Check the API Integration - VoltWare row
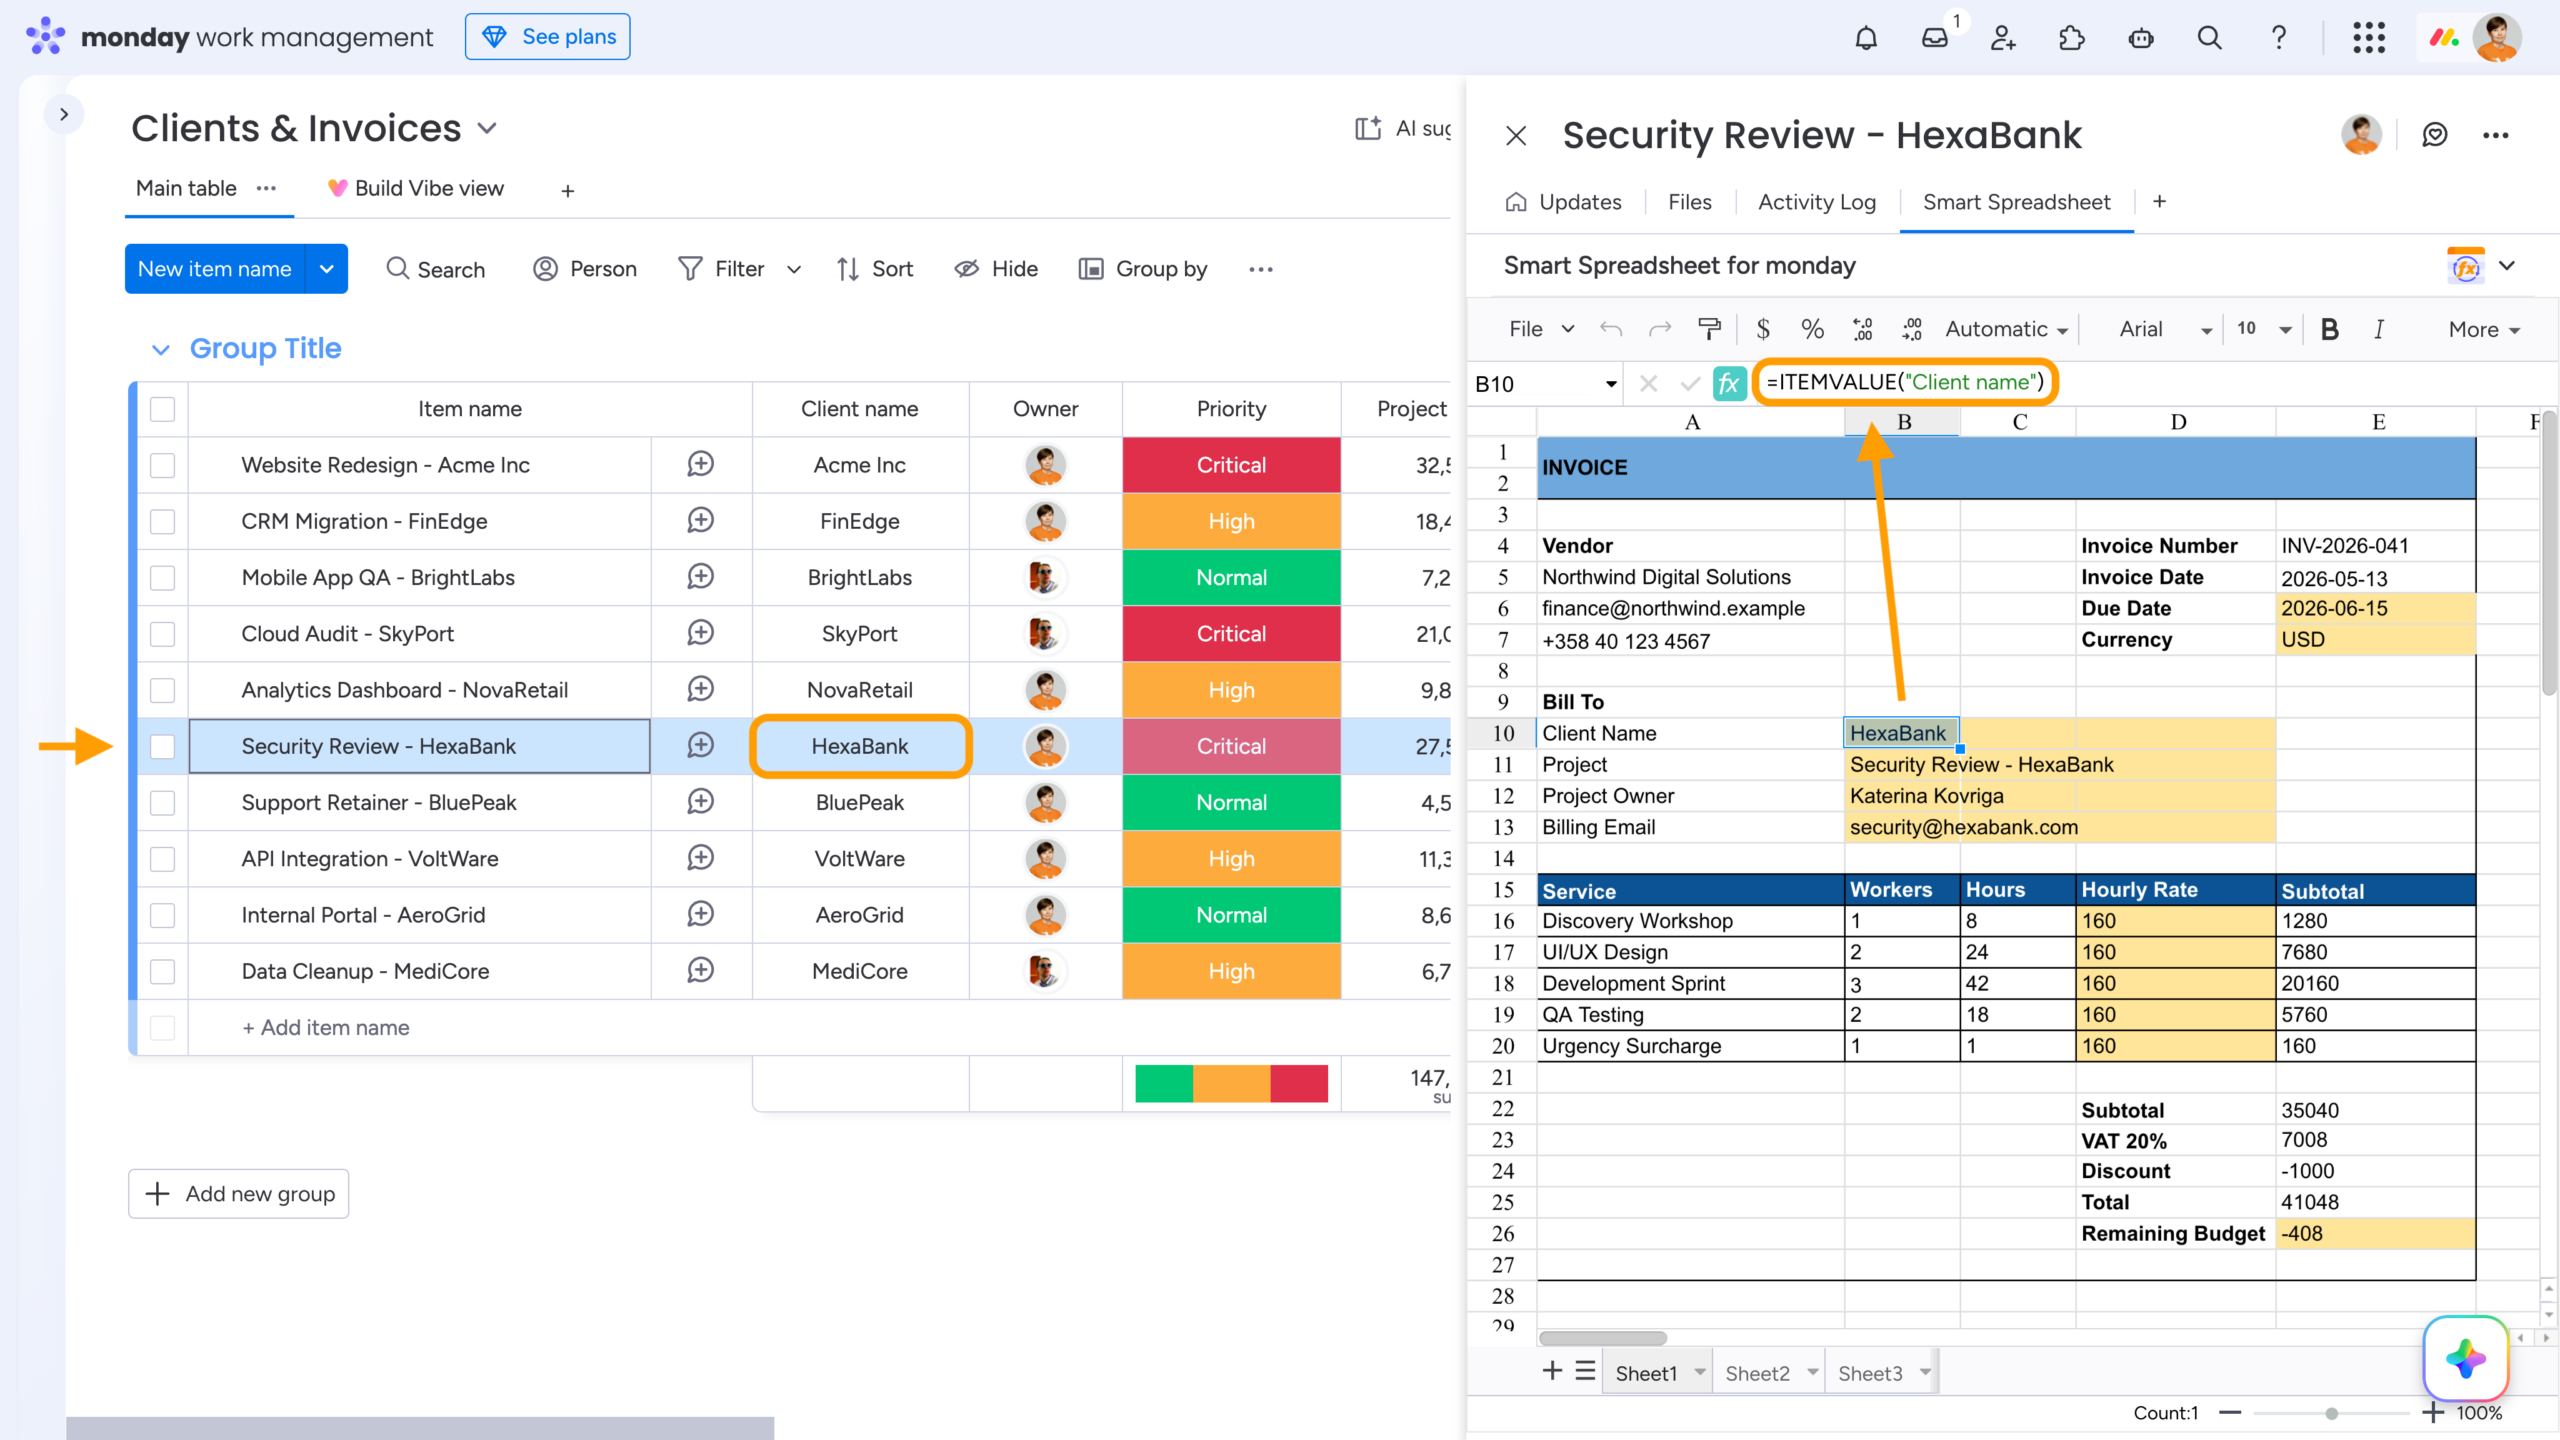The height and width of the screenshot is (1440, 2560). click(x=162, y=859)
